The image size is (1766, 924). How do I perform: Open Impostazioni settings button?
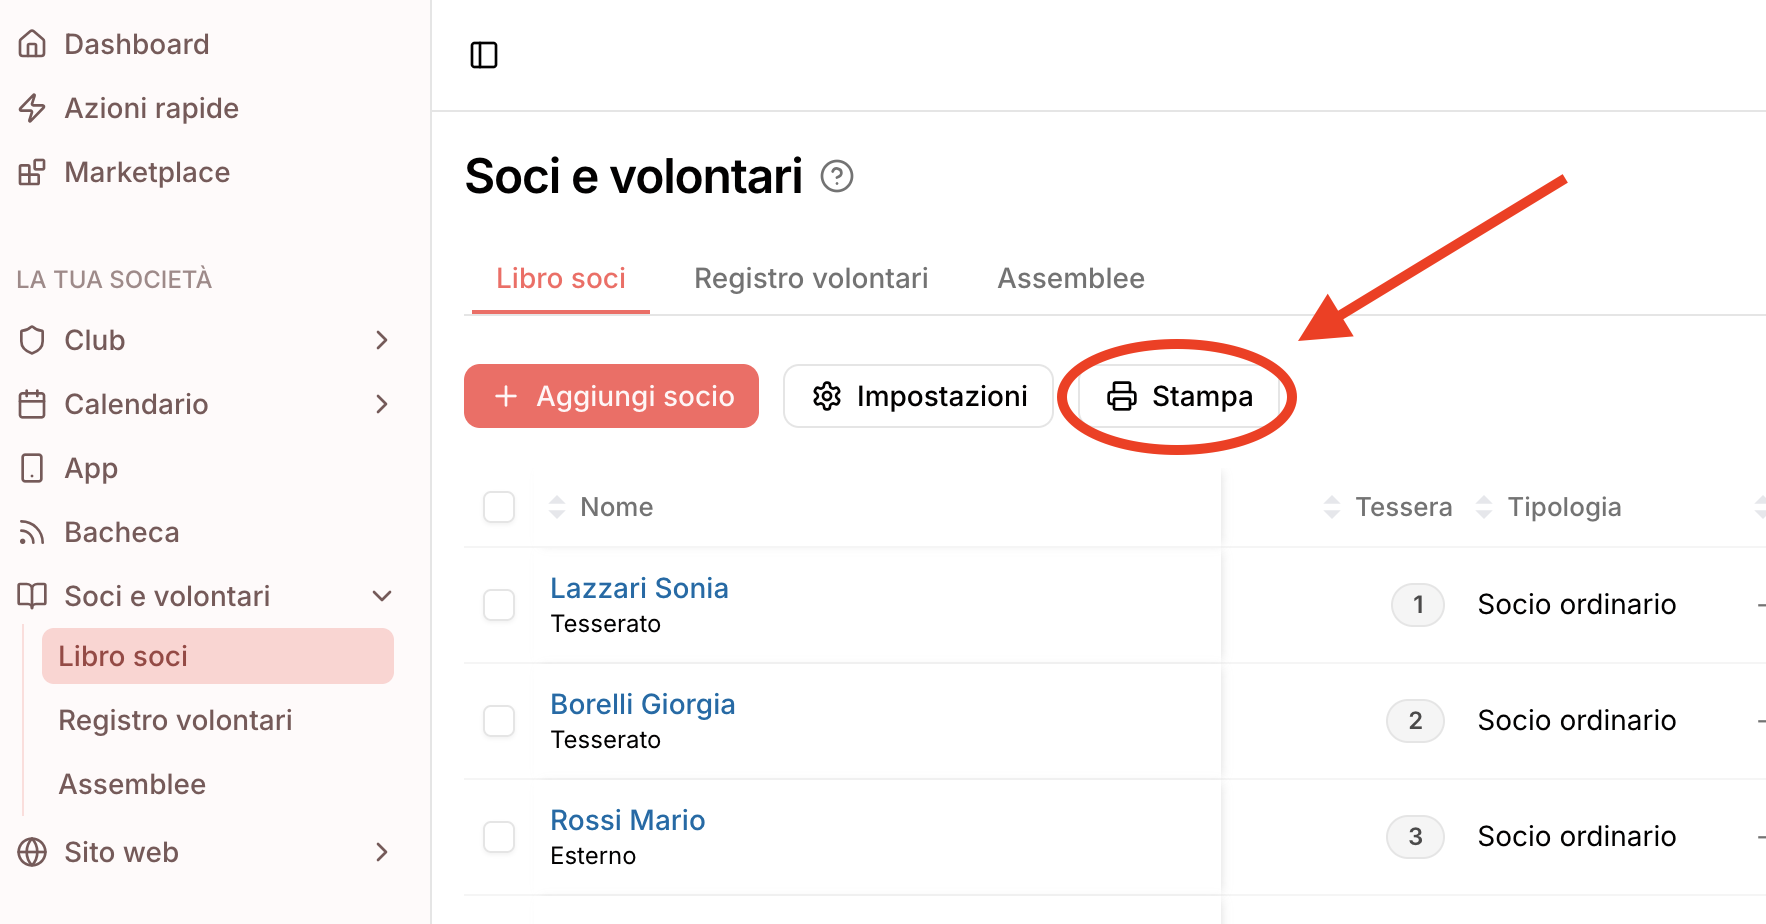(918, 396)
